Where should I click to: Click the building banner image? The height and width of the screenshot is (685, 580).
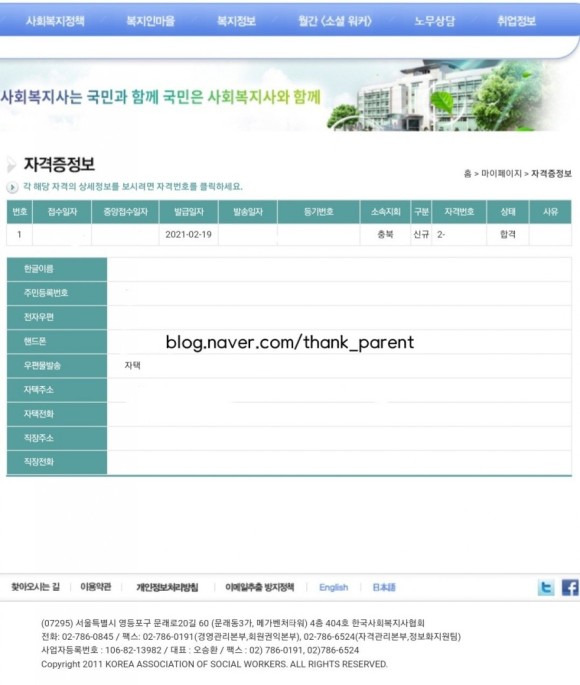(441, 95)
